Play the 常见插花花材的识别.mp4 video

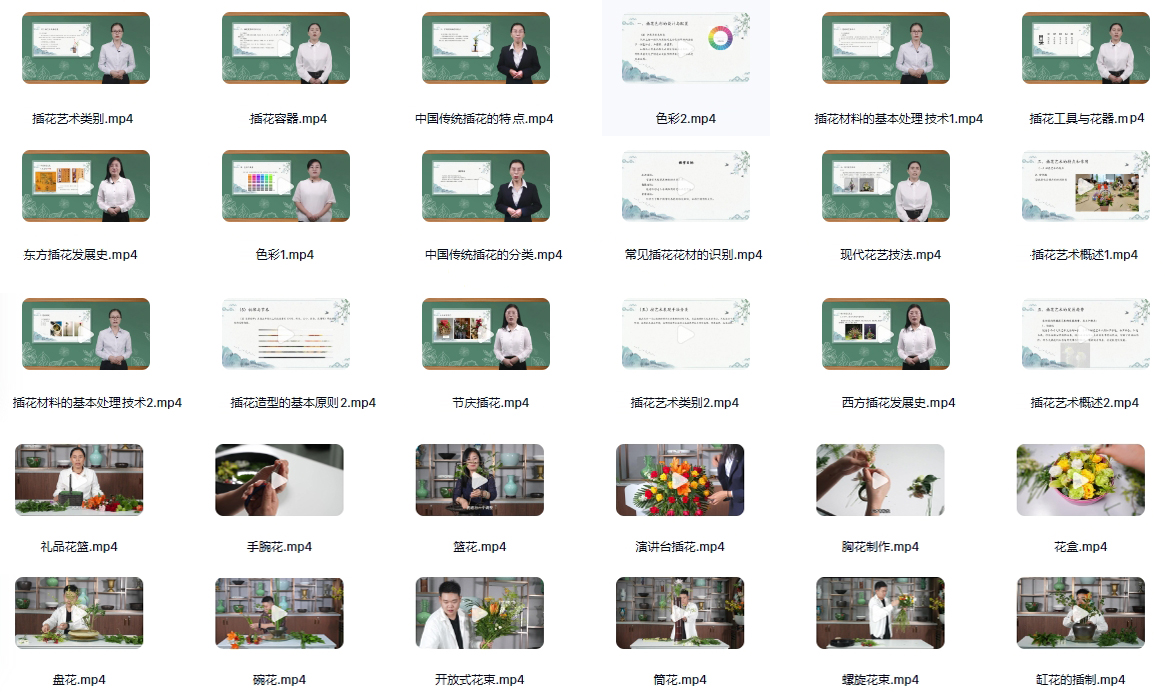tap(686, 186)
